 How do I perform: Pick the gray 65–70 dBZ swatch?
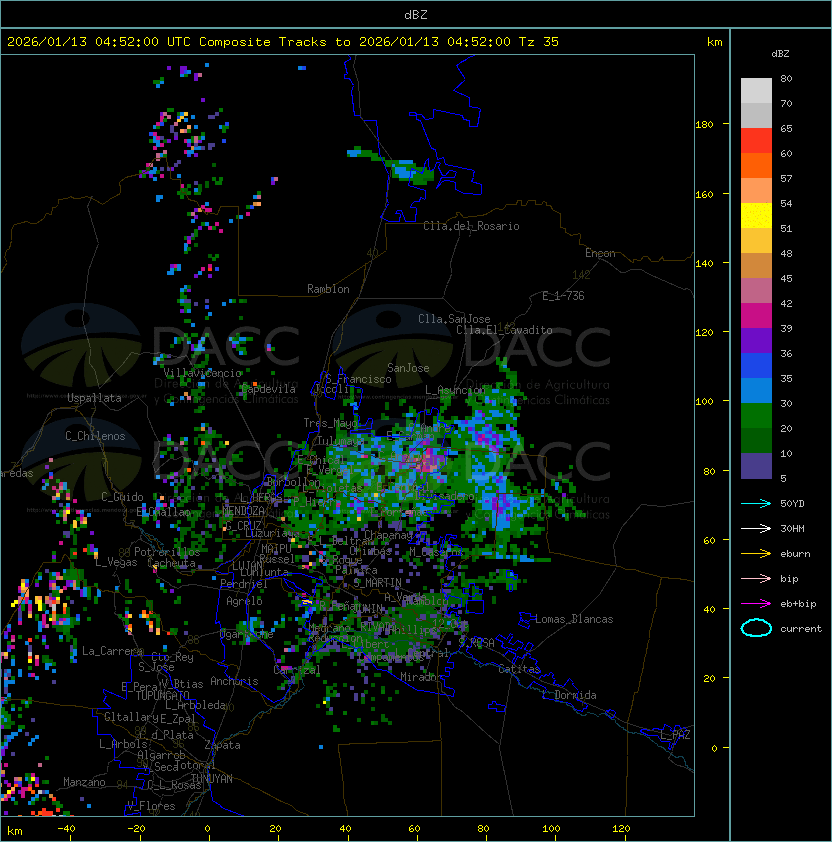(x=756, y=115)
